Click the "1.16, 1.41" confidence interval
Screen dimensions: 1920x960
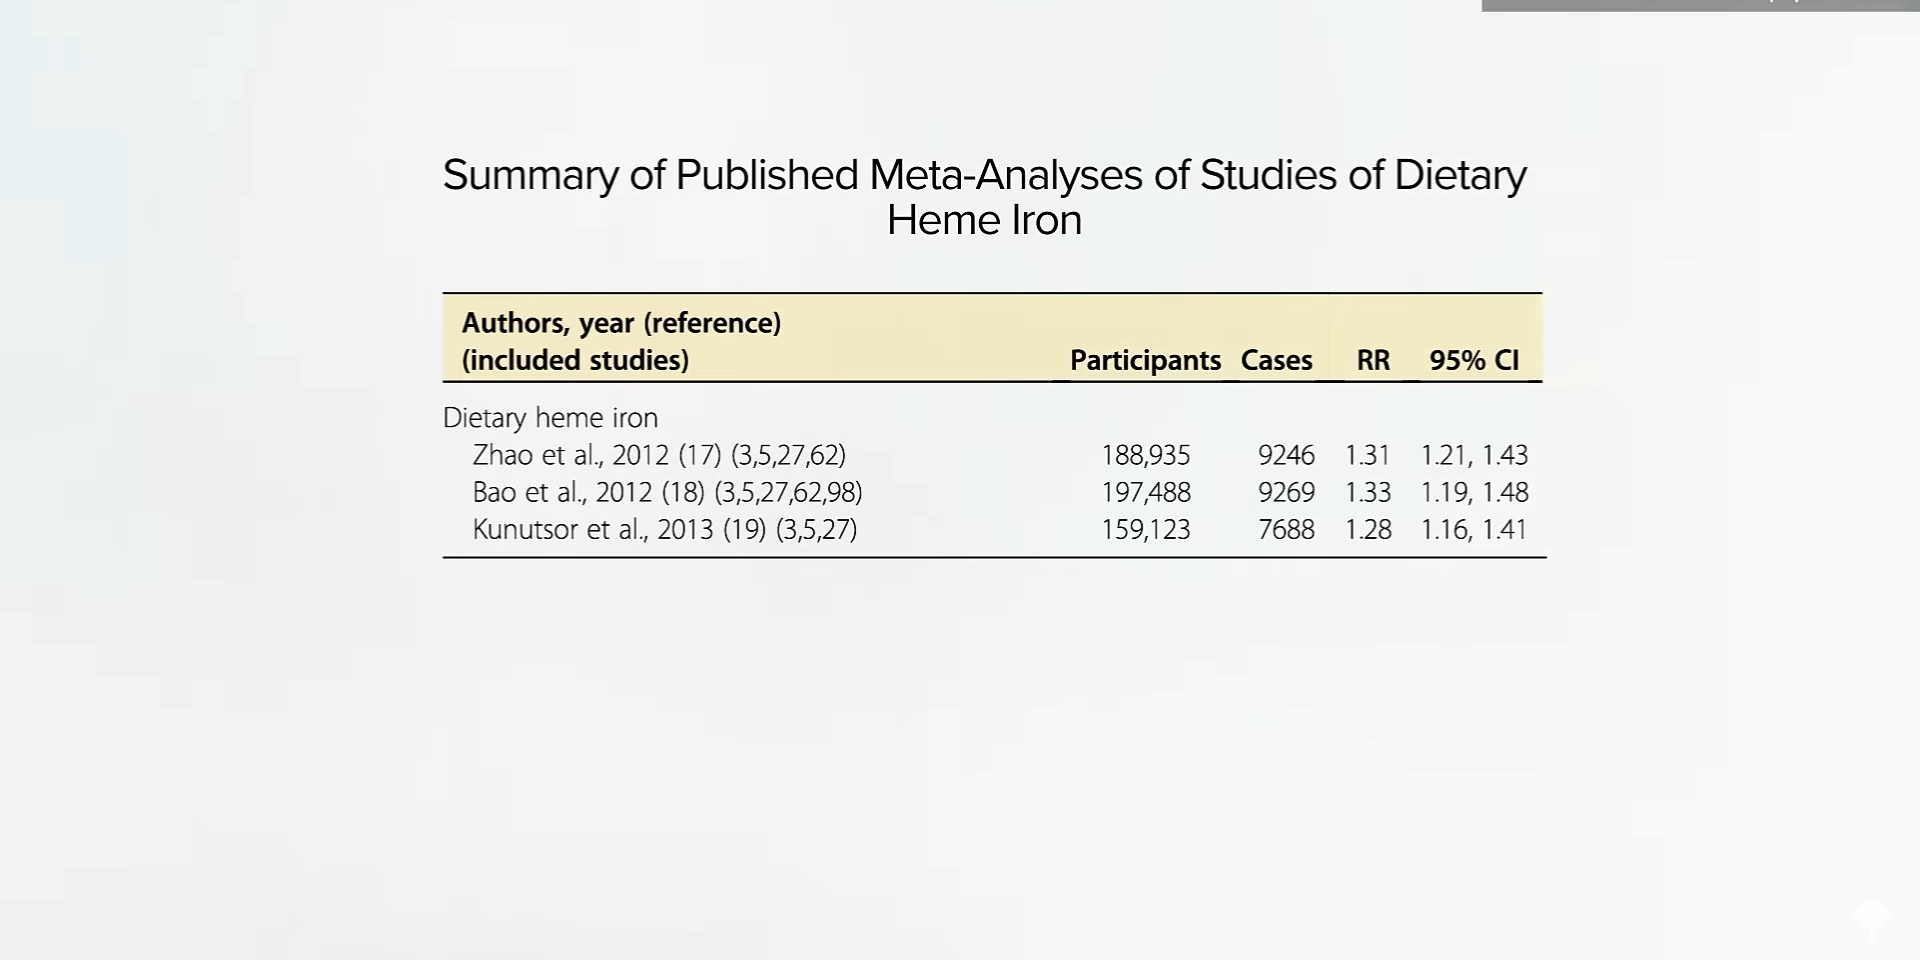1474,529
